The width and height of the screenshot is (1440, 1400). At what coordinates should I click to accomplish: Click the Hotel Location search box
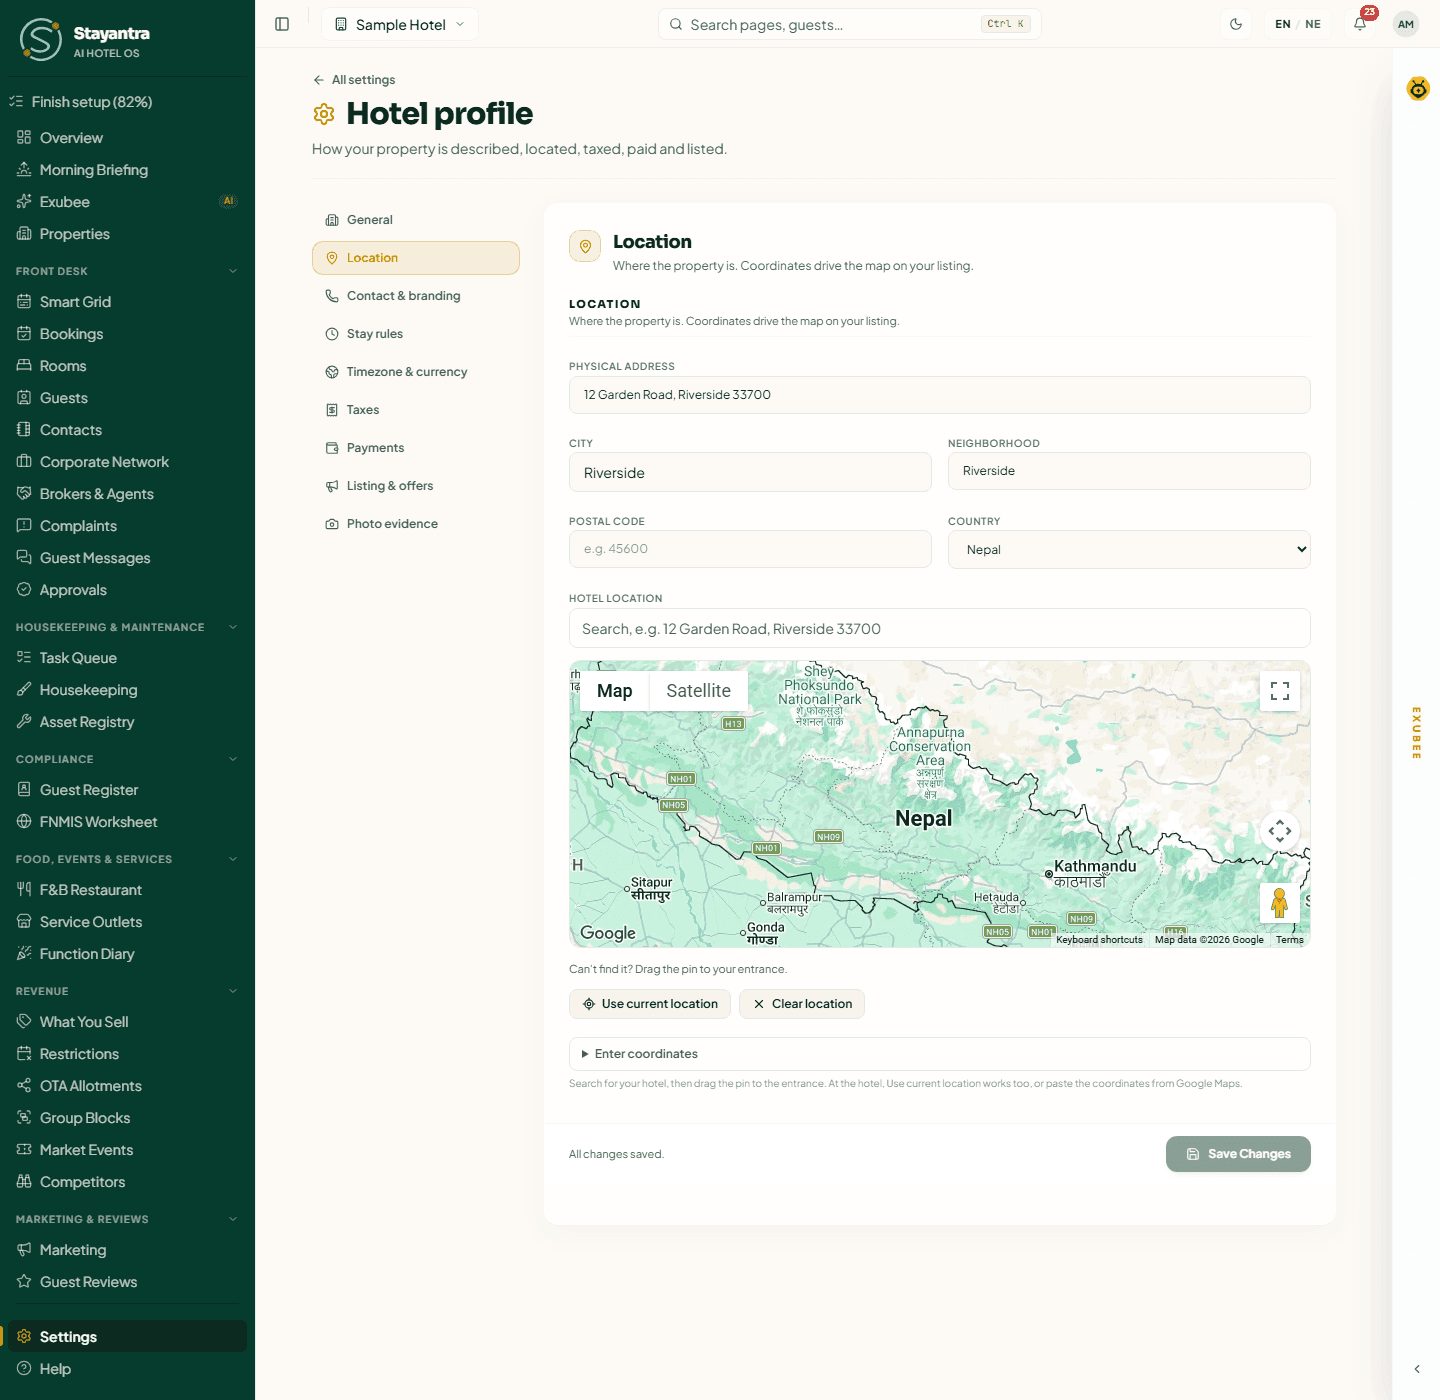(939, 628)
